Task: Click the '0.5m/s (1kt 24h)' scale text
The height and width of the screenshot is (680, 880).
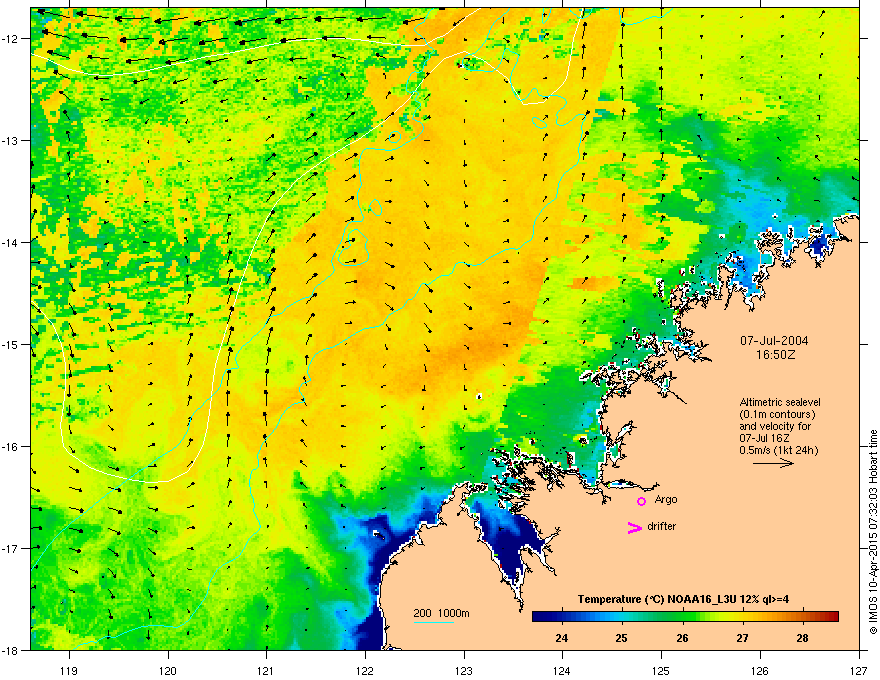Action: click(778, 450)
